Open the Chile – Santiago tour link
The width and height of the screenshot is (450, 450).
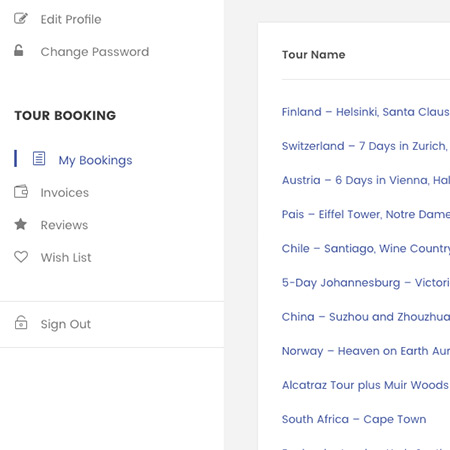click(x=366, y=248)
